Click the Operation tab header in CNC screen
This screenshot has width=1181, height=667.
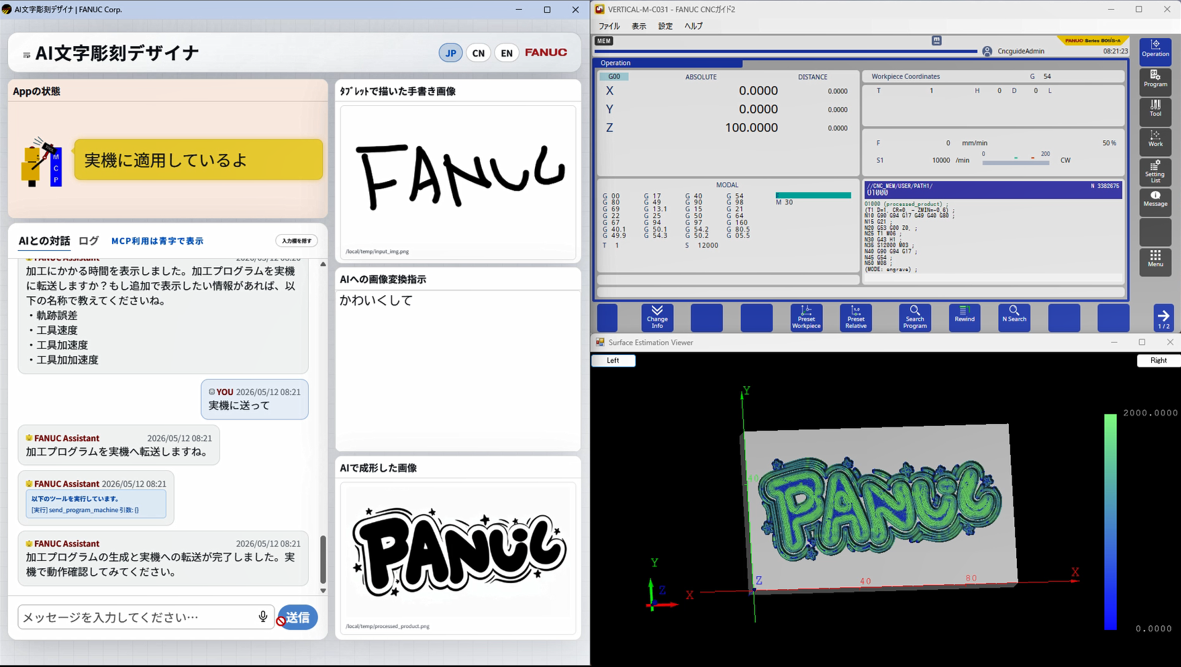667,63
